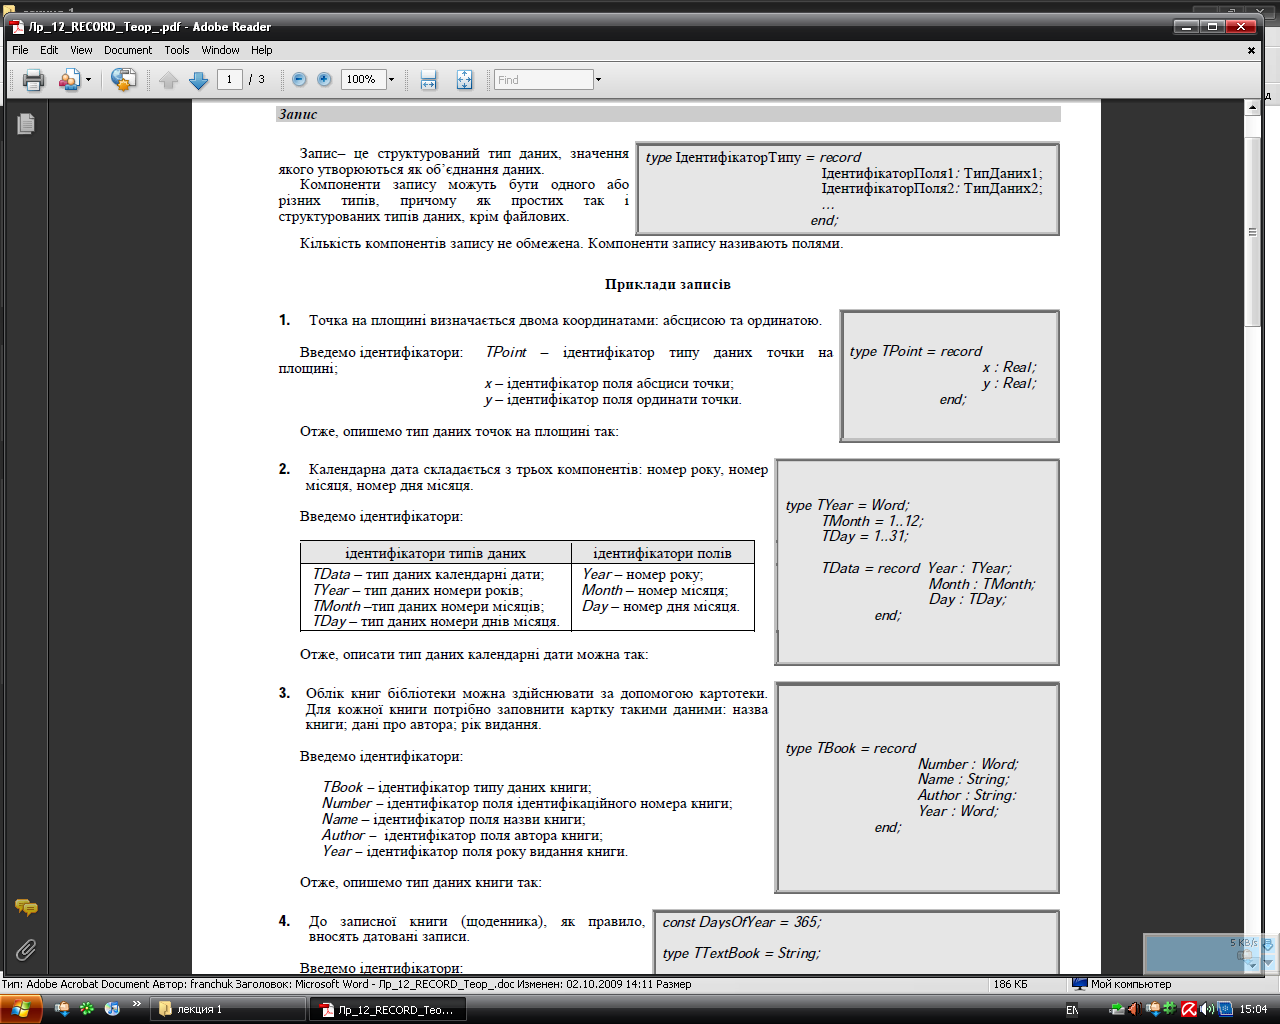Open the Document menu
Viewport: 1280px width, 1024px height.
point(128,50)
